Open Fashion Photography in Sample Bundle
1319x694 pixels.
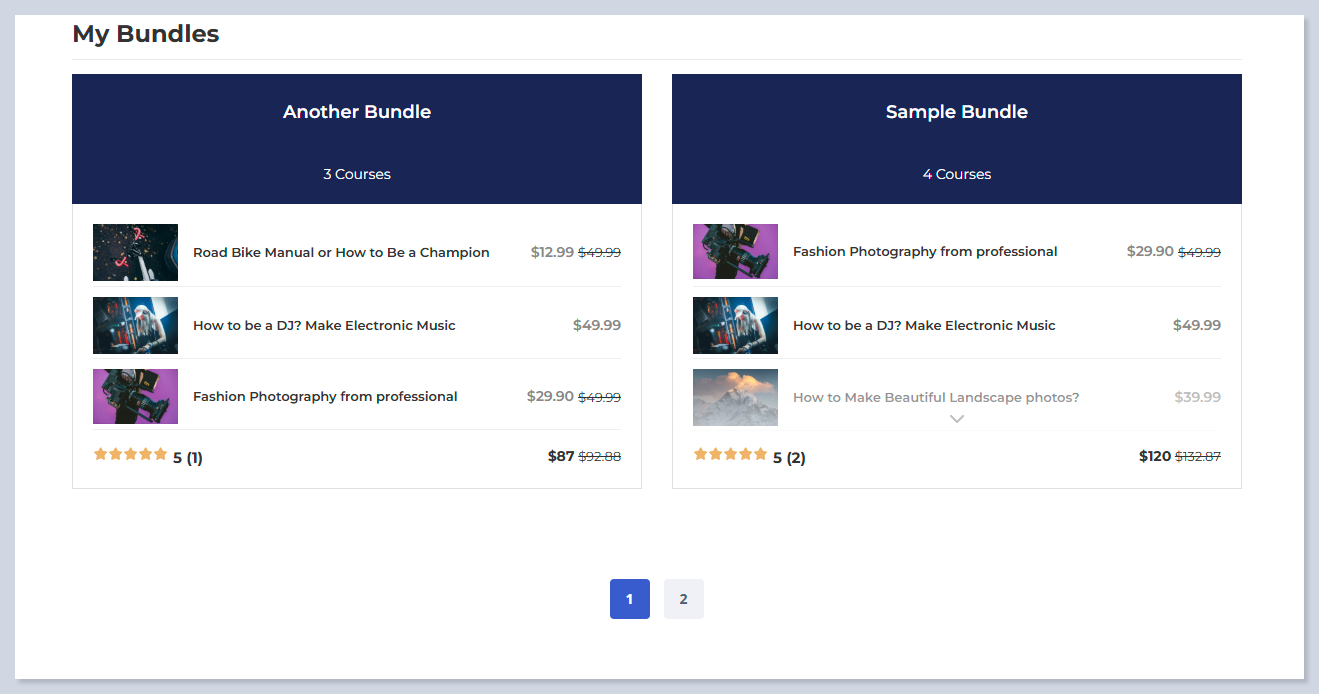(x=925, y=252)
